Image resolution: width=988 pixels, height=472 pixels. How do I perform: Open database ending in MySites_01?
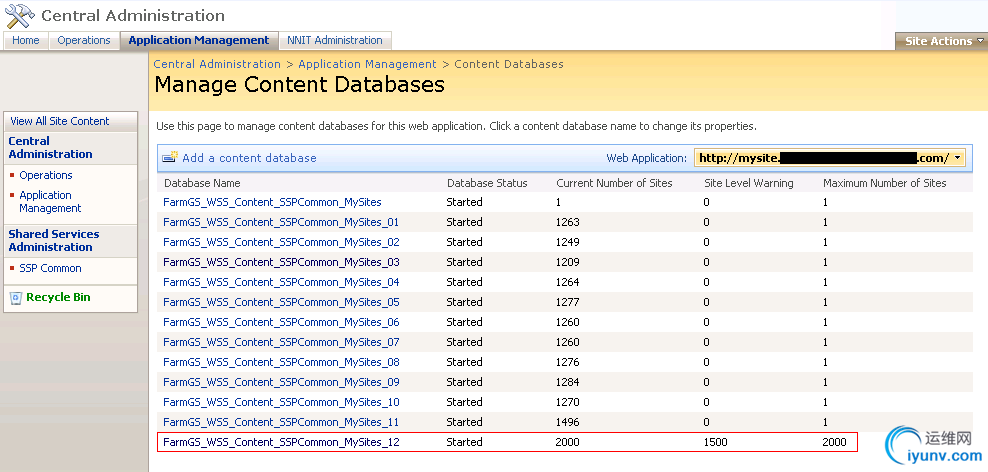(281, 222)
